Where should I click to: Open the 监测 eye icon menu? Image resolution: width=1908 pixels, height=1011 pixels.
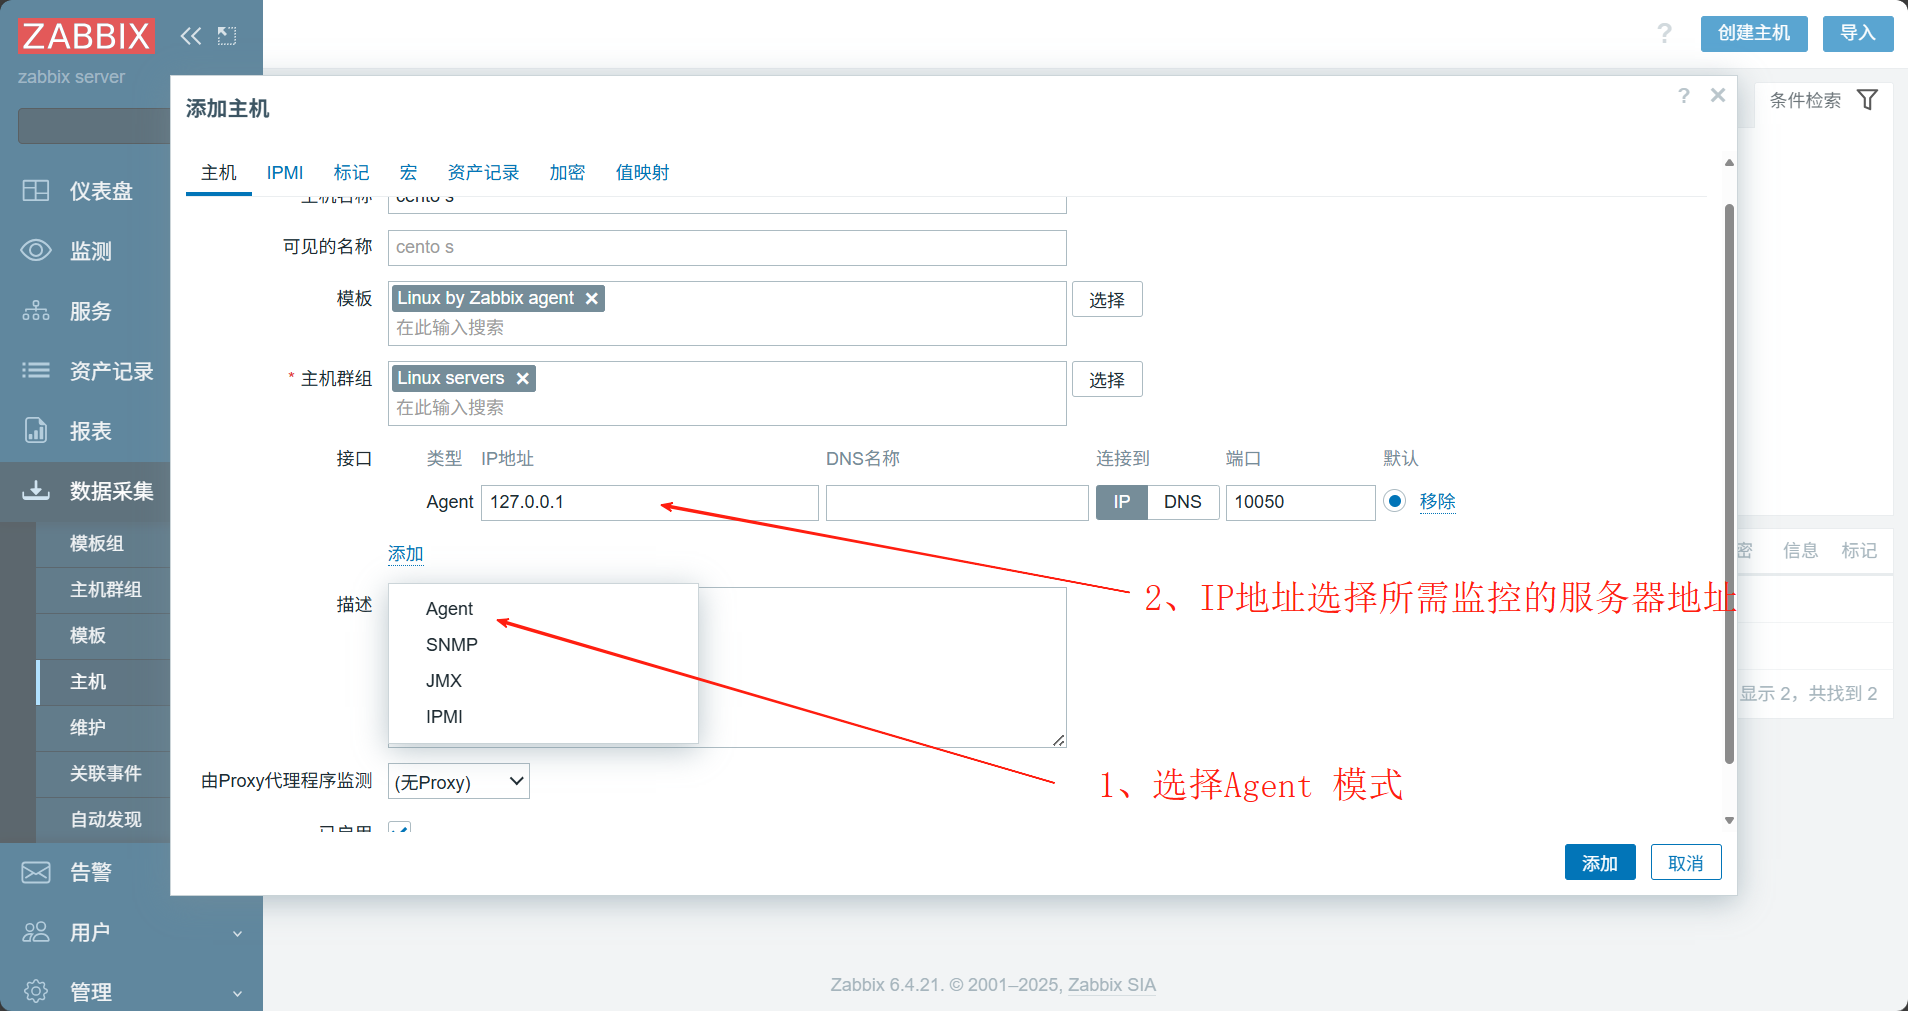pyautogui.click(x=36, y=250)
